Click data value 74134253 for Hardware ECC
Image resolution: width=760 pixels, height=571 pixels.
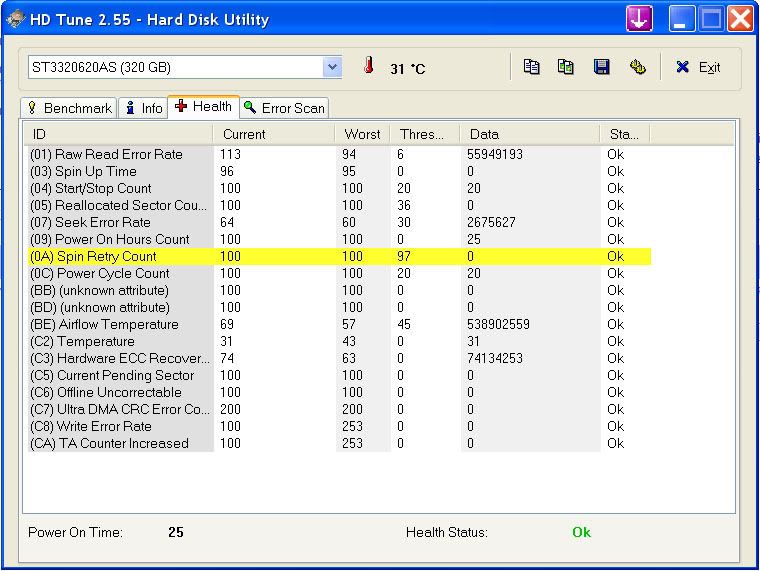coord(495,358)
